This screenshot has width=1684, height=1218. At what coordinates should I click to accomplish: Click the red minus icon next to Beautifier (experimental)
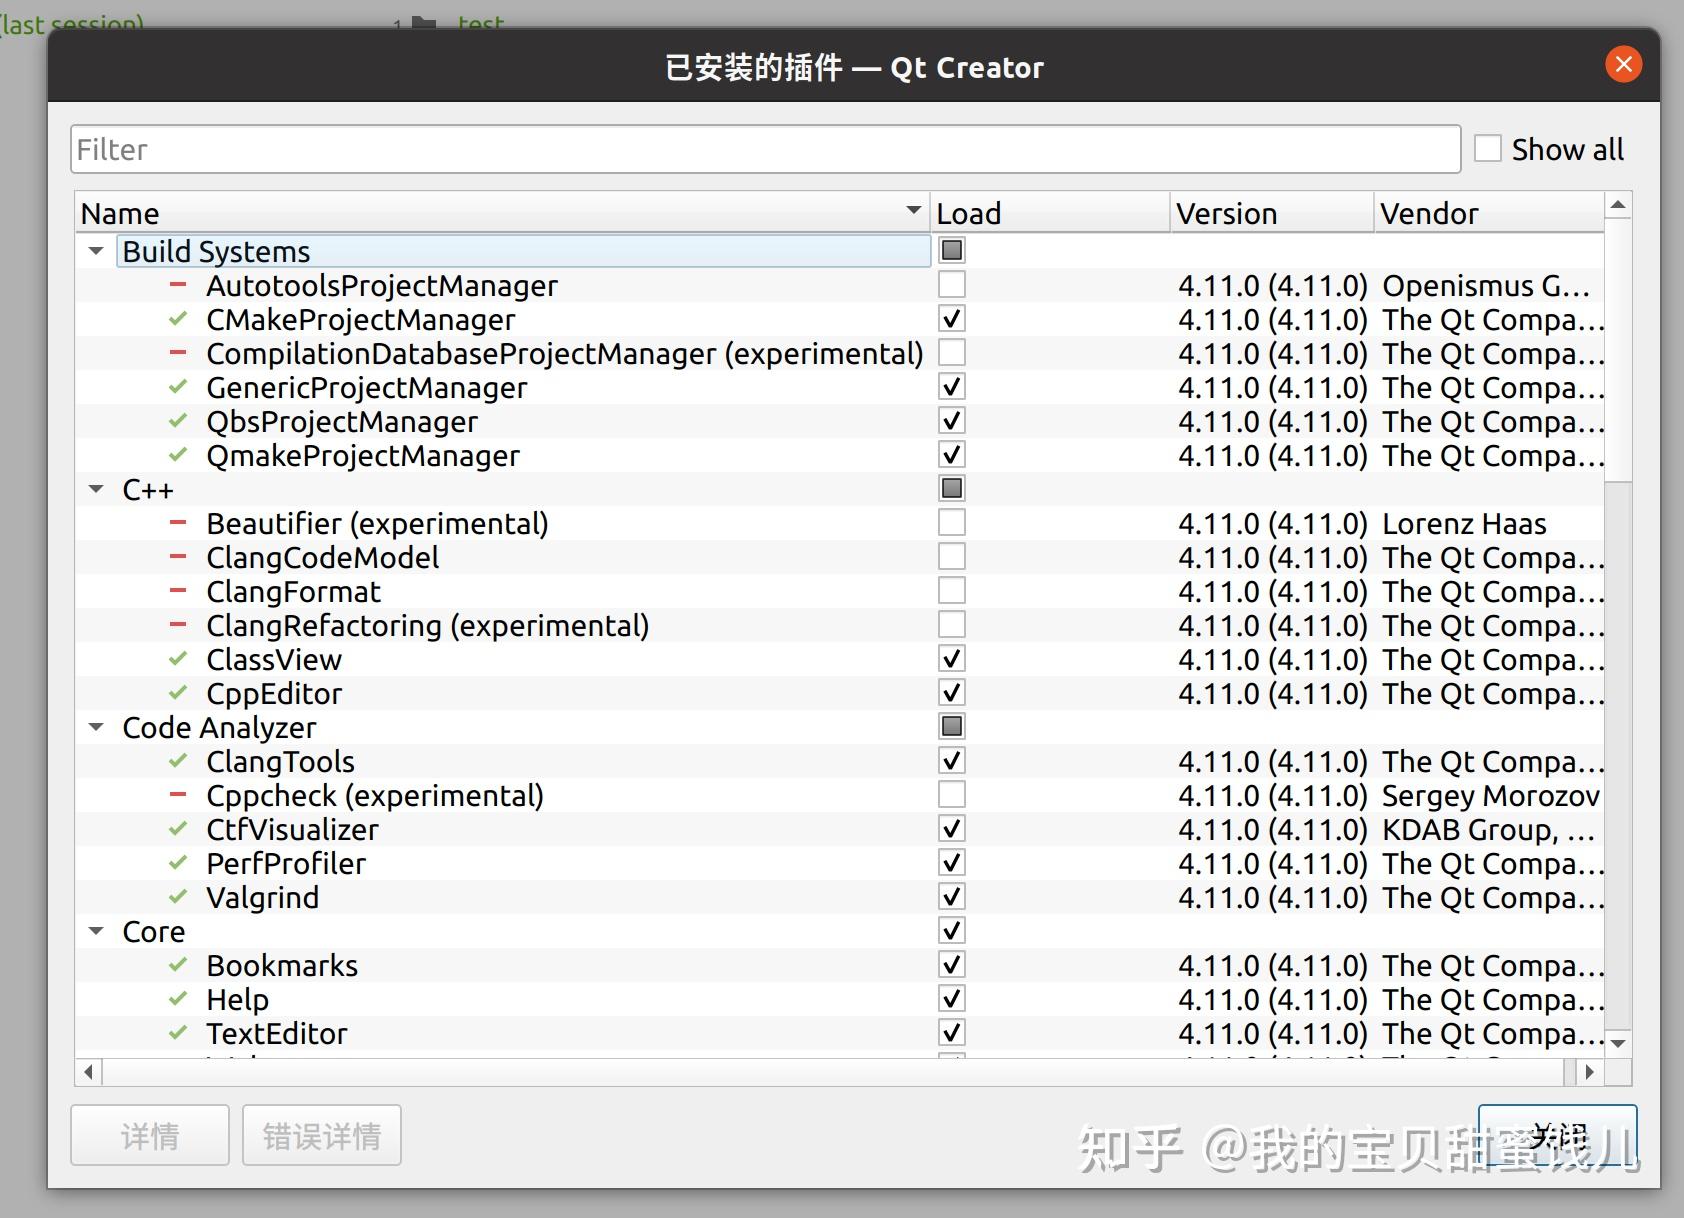tap(178, 523)
